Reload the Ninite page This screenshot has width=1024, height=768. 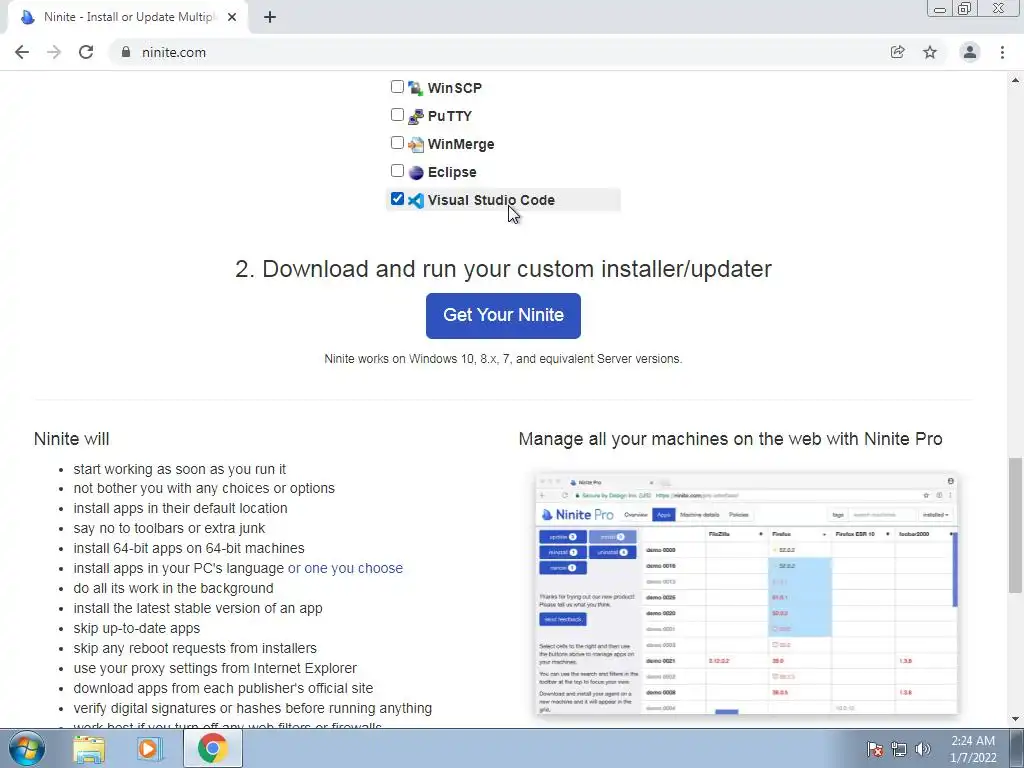86,52
